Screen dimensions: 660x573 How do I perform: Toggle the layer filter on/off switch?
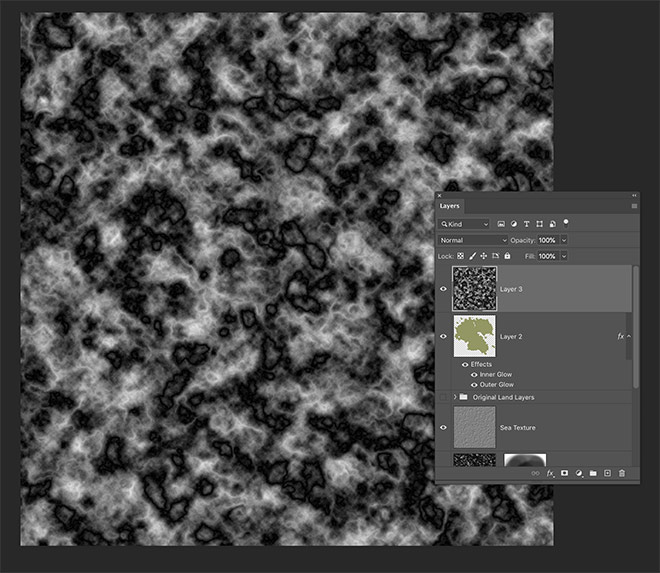pyautogui.click(x=566, y=221)
